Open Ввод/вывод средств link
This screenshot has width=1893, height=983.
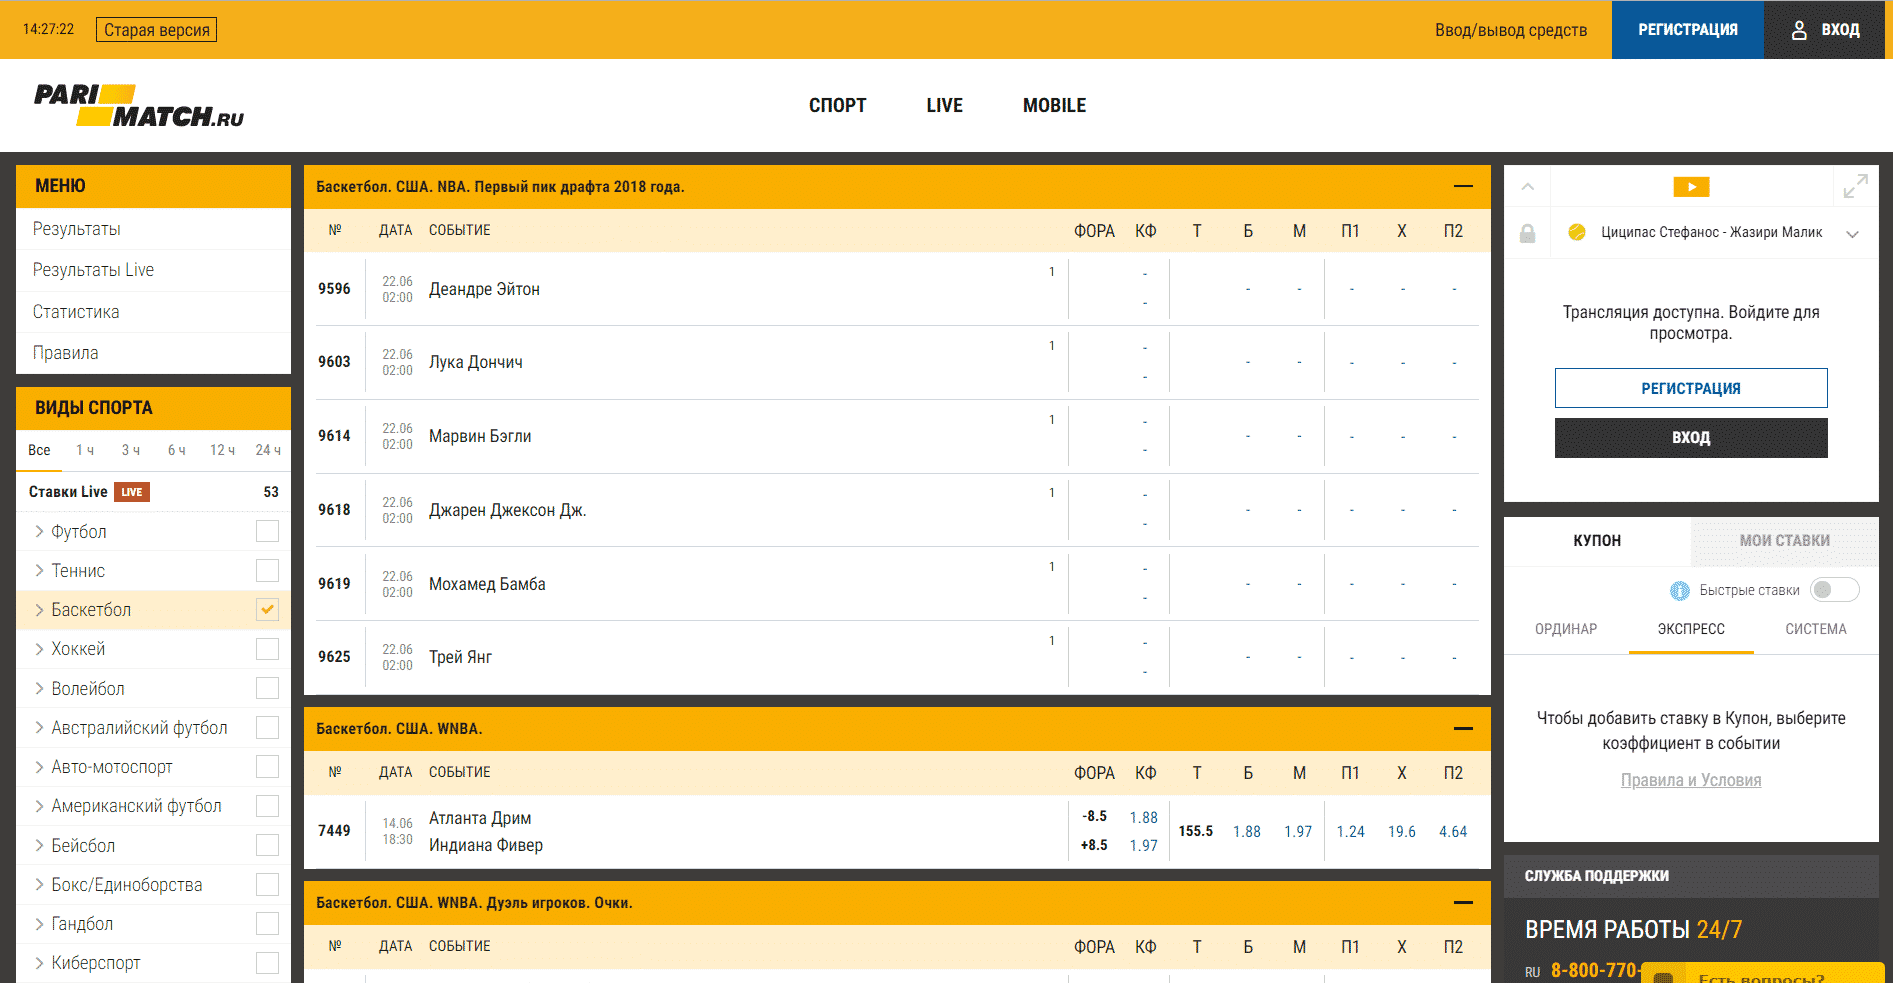[x=1510, y=30]
